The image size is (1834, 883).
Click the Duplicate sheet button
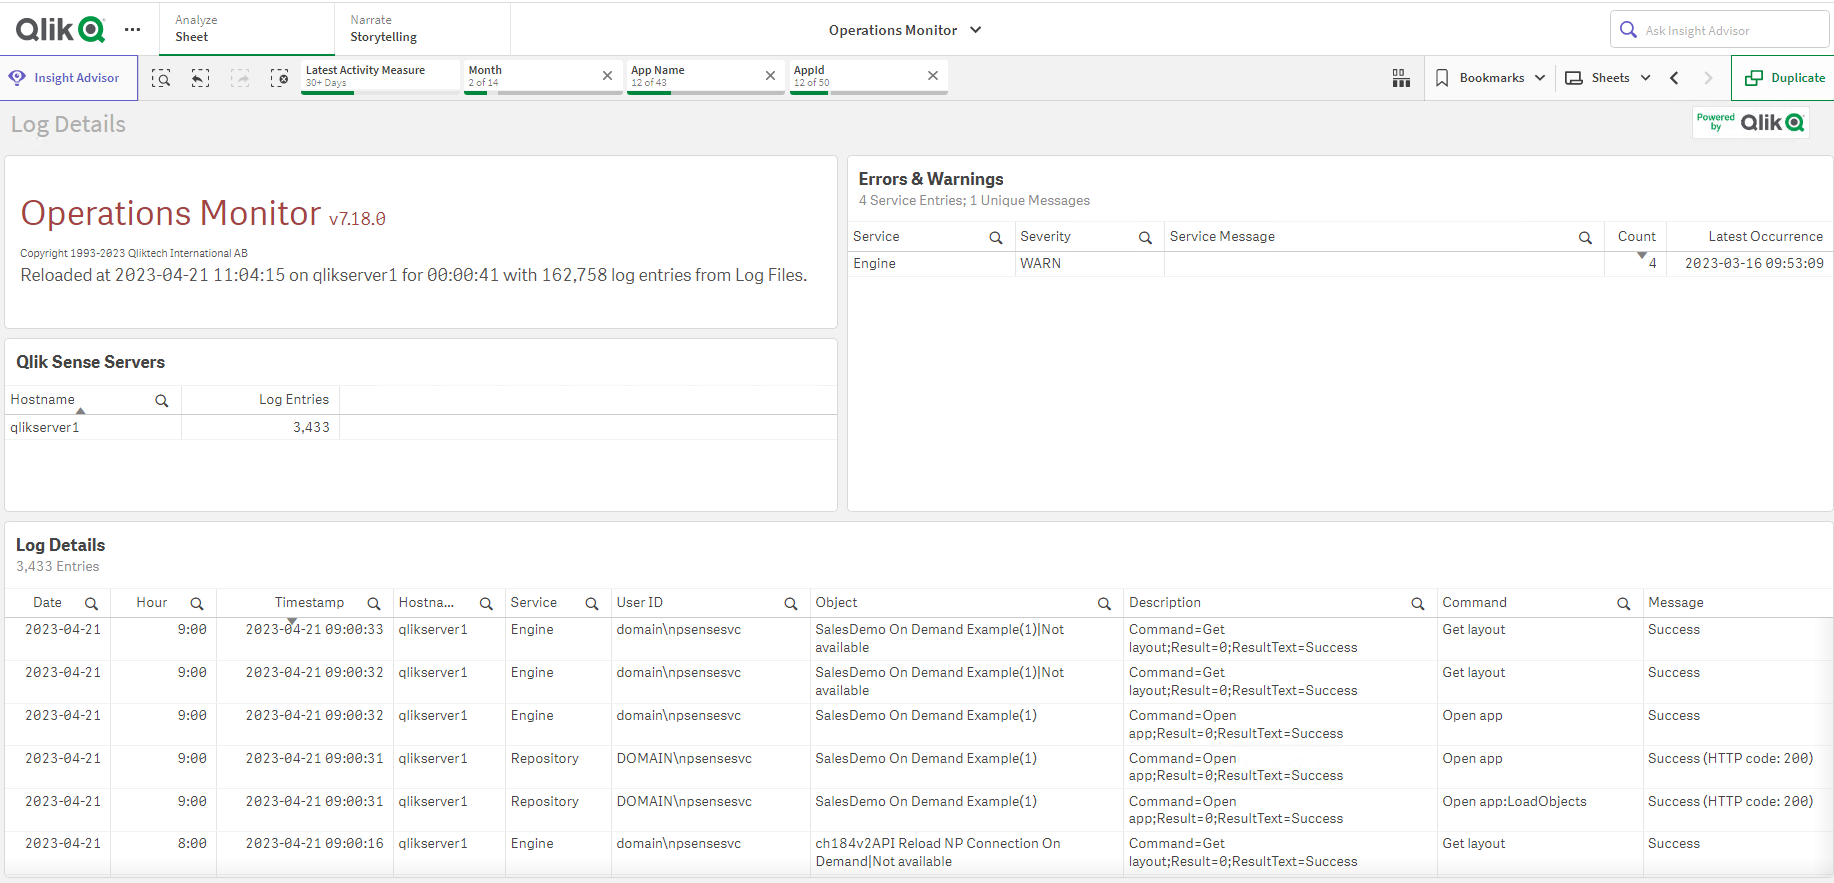pos(1785,78)
